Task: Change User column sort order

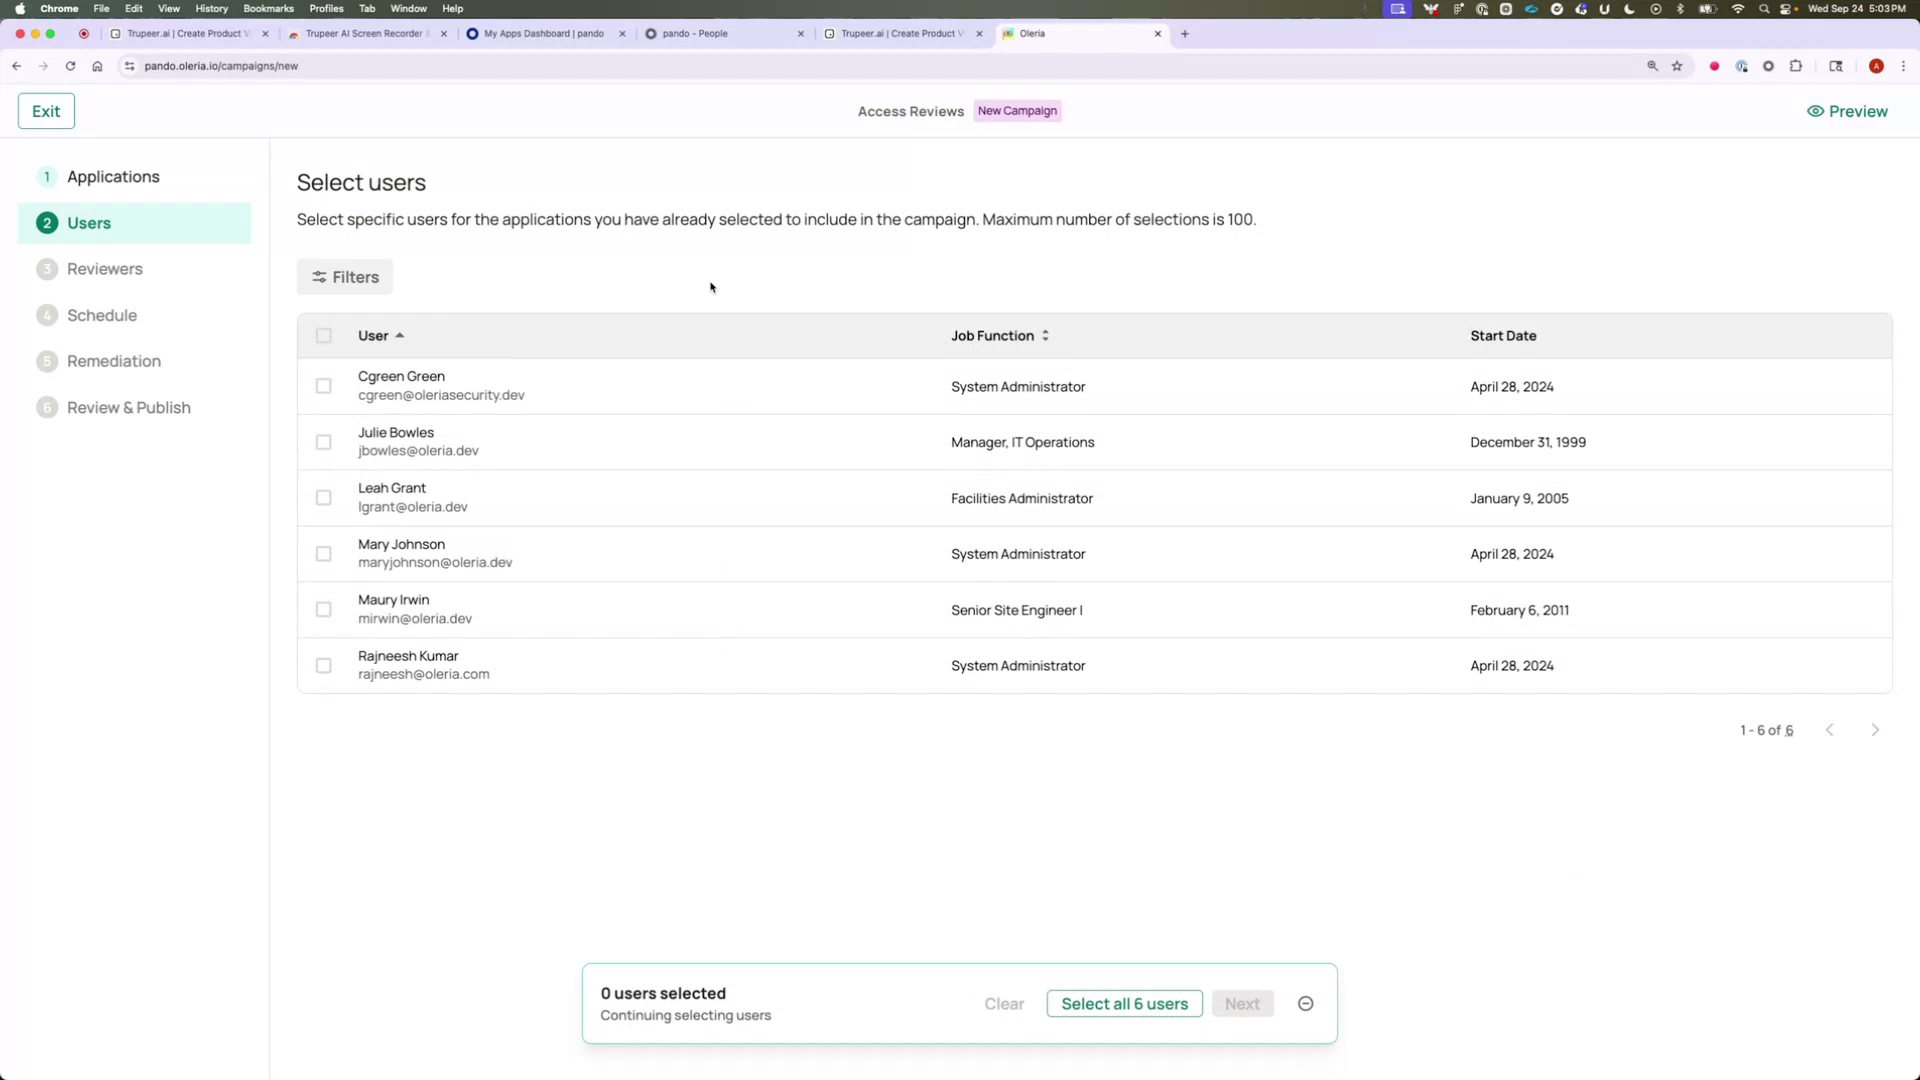Action: tap(398, 336)
